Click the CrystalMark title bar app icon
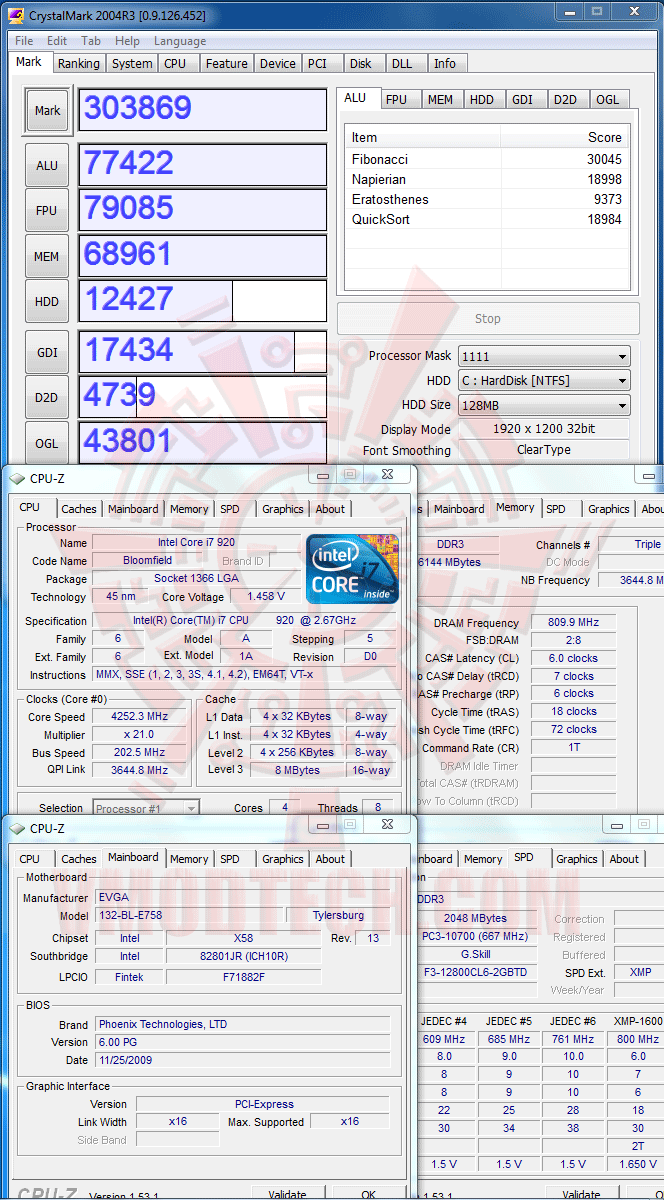 click(x=15, y=14)
